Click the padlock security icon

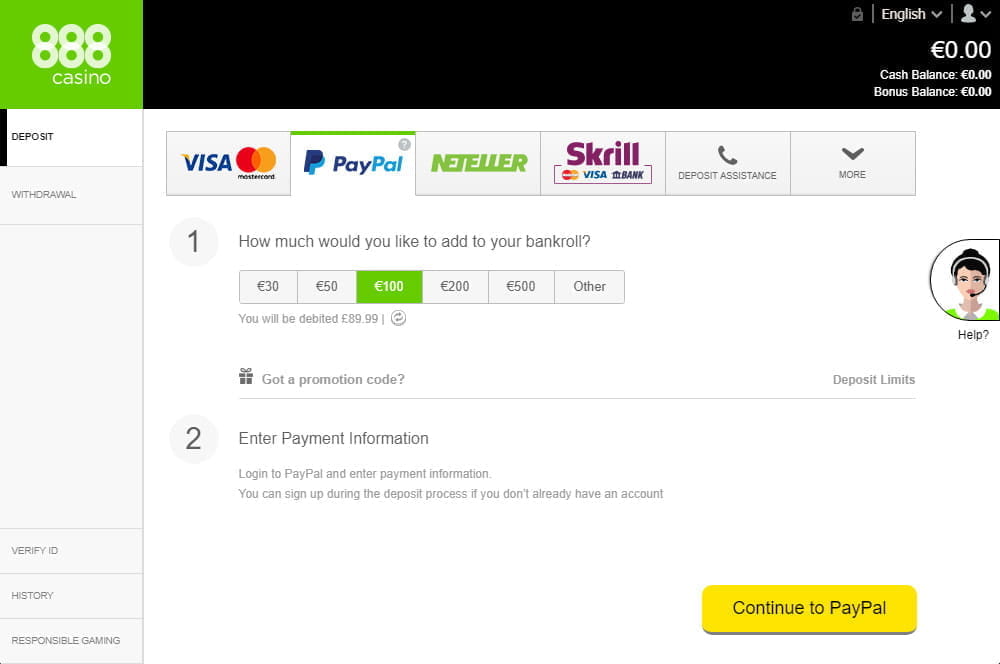click(x=857, y=14)
